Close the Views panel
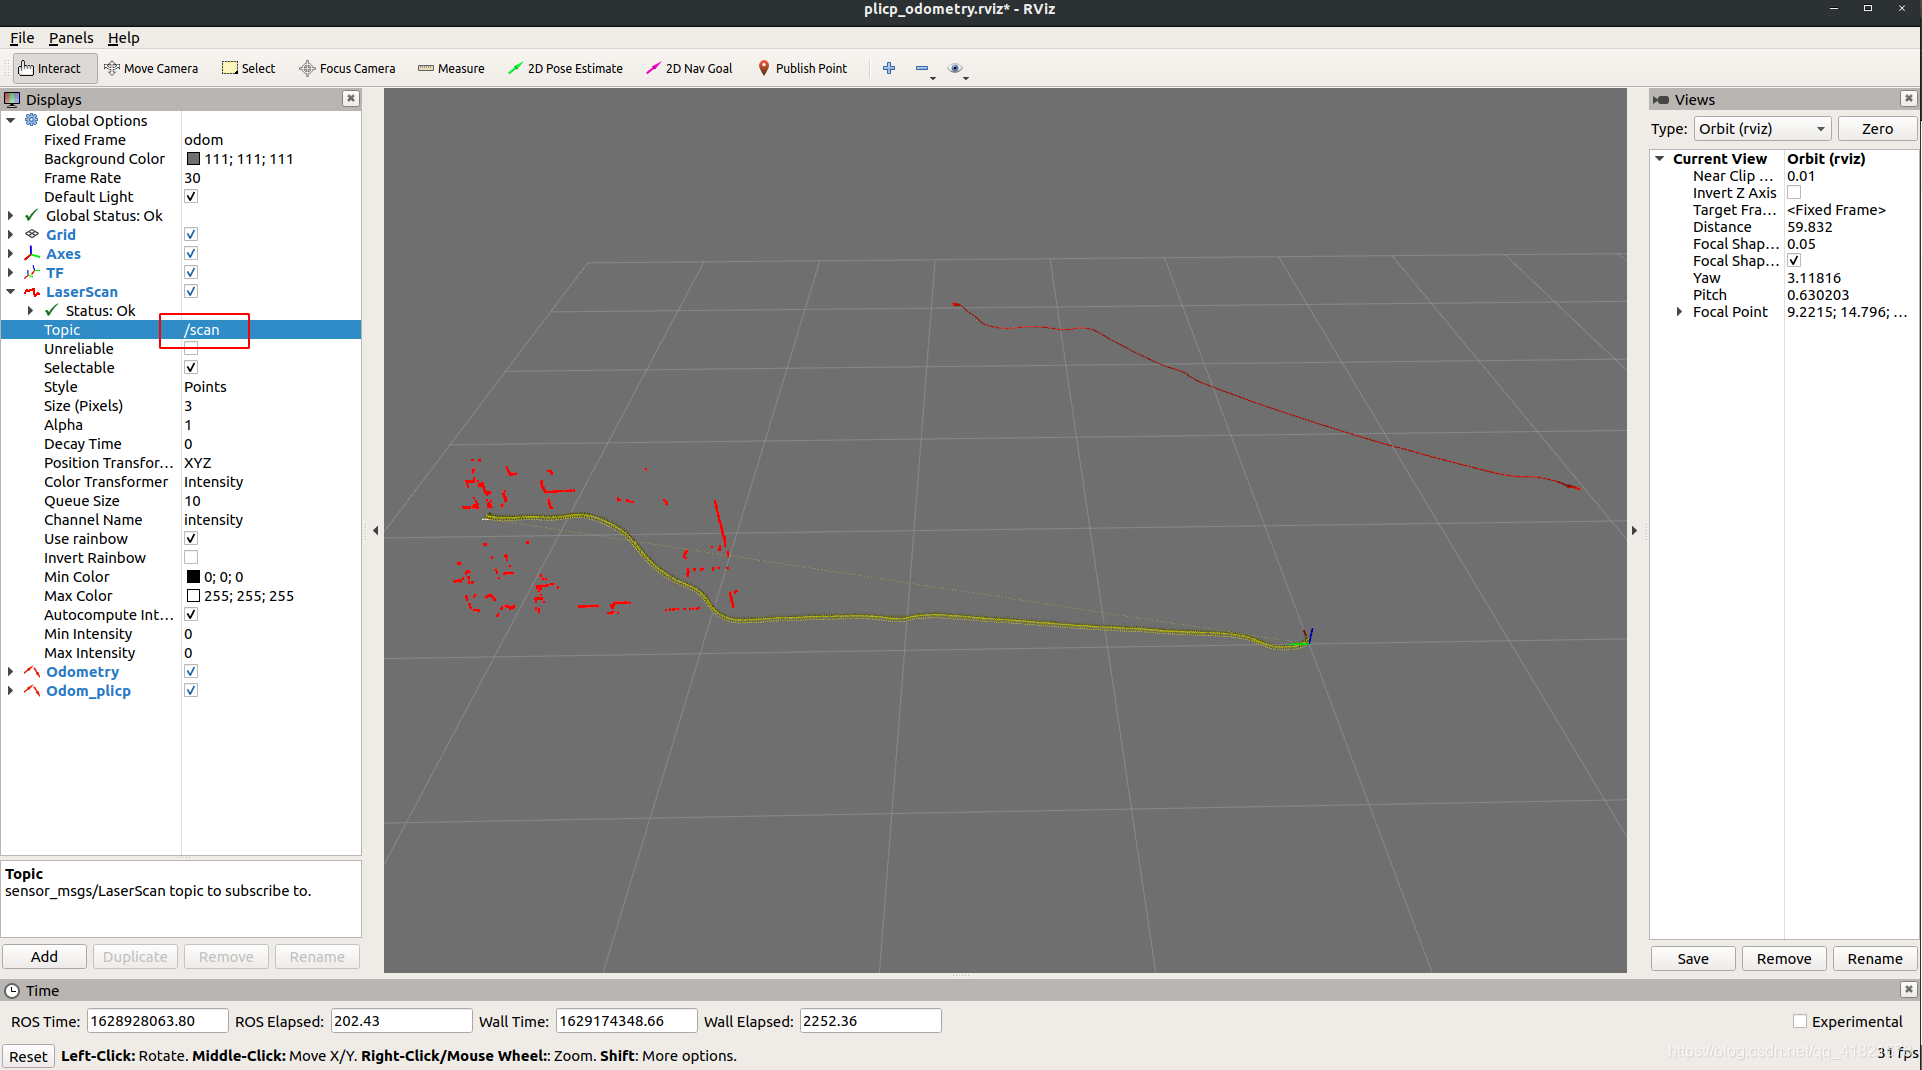 tap(1909, 98)
